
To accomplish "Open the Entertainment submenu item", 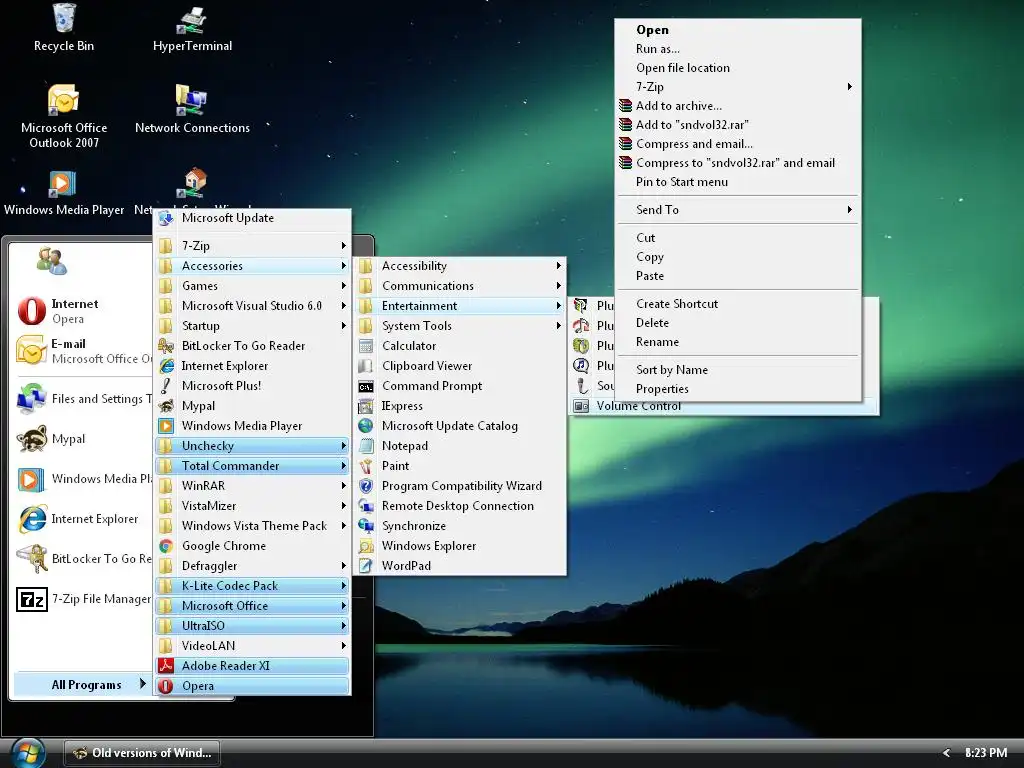I will [x=460, y=306].
